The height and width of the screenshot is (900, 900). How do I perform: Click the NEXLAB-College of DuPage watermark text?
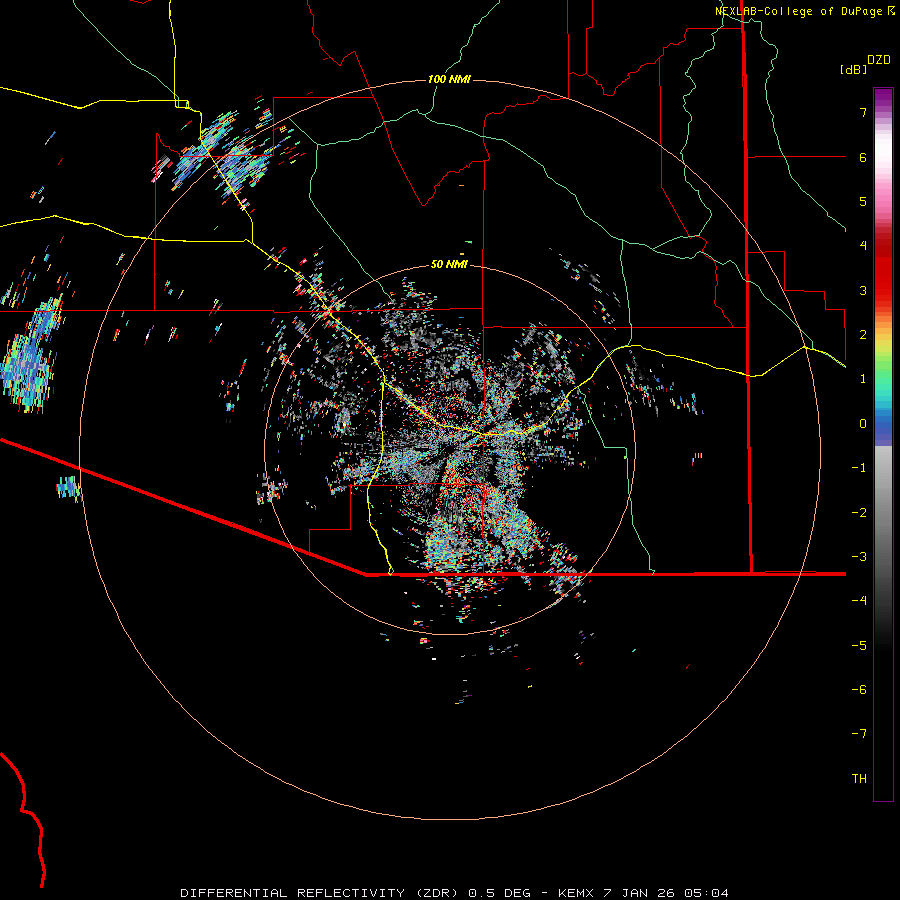(x=804, y=11)
